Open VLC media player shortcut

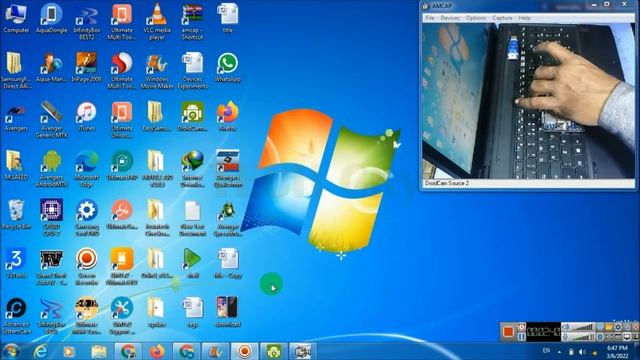(x=157, y=22)
